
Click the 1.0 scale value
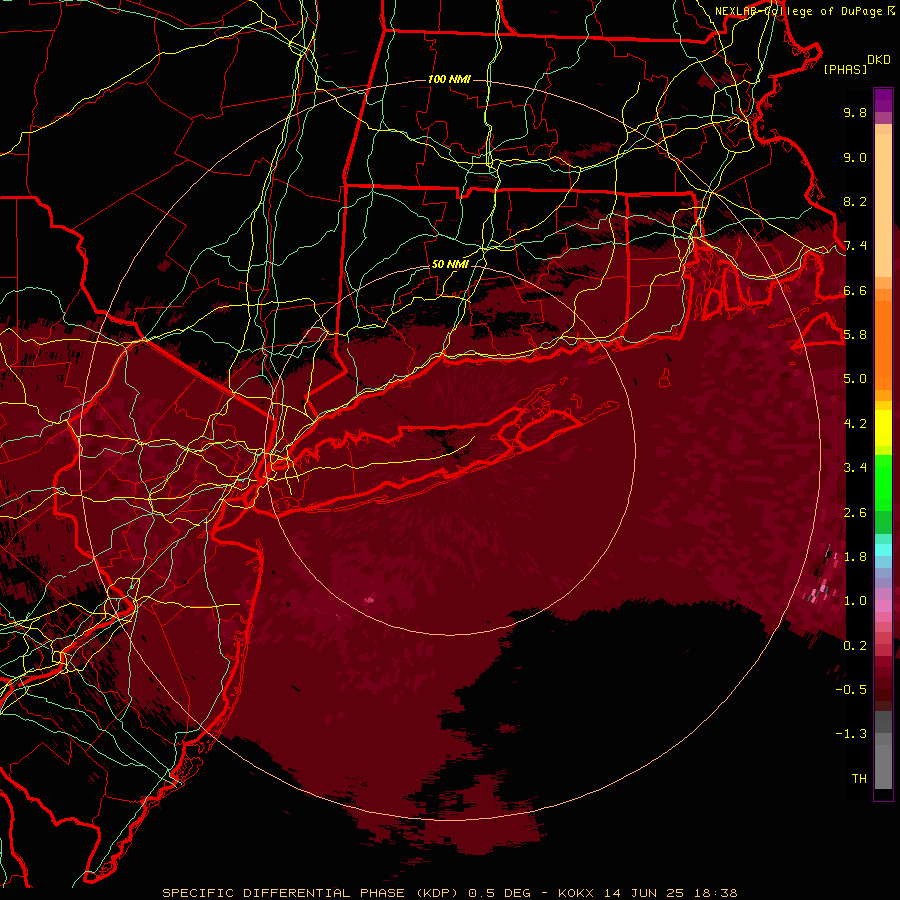(855, 601)
